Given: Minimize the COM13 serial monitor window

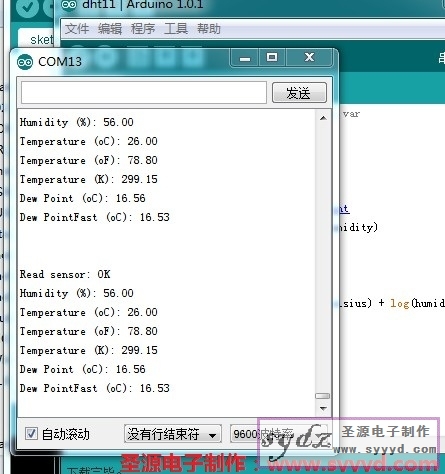Looking at the screenshot, I should (245, 58).
